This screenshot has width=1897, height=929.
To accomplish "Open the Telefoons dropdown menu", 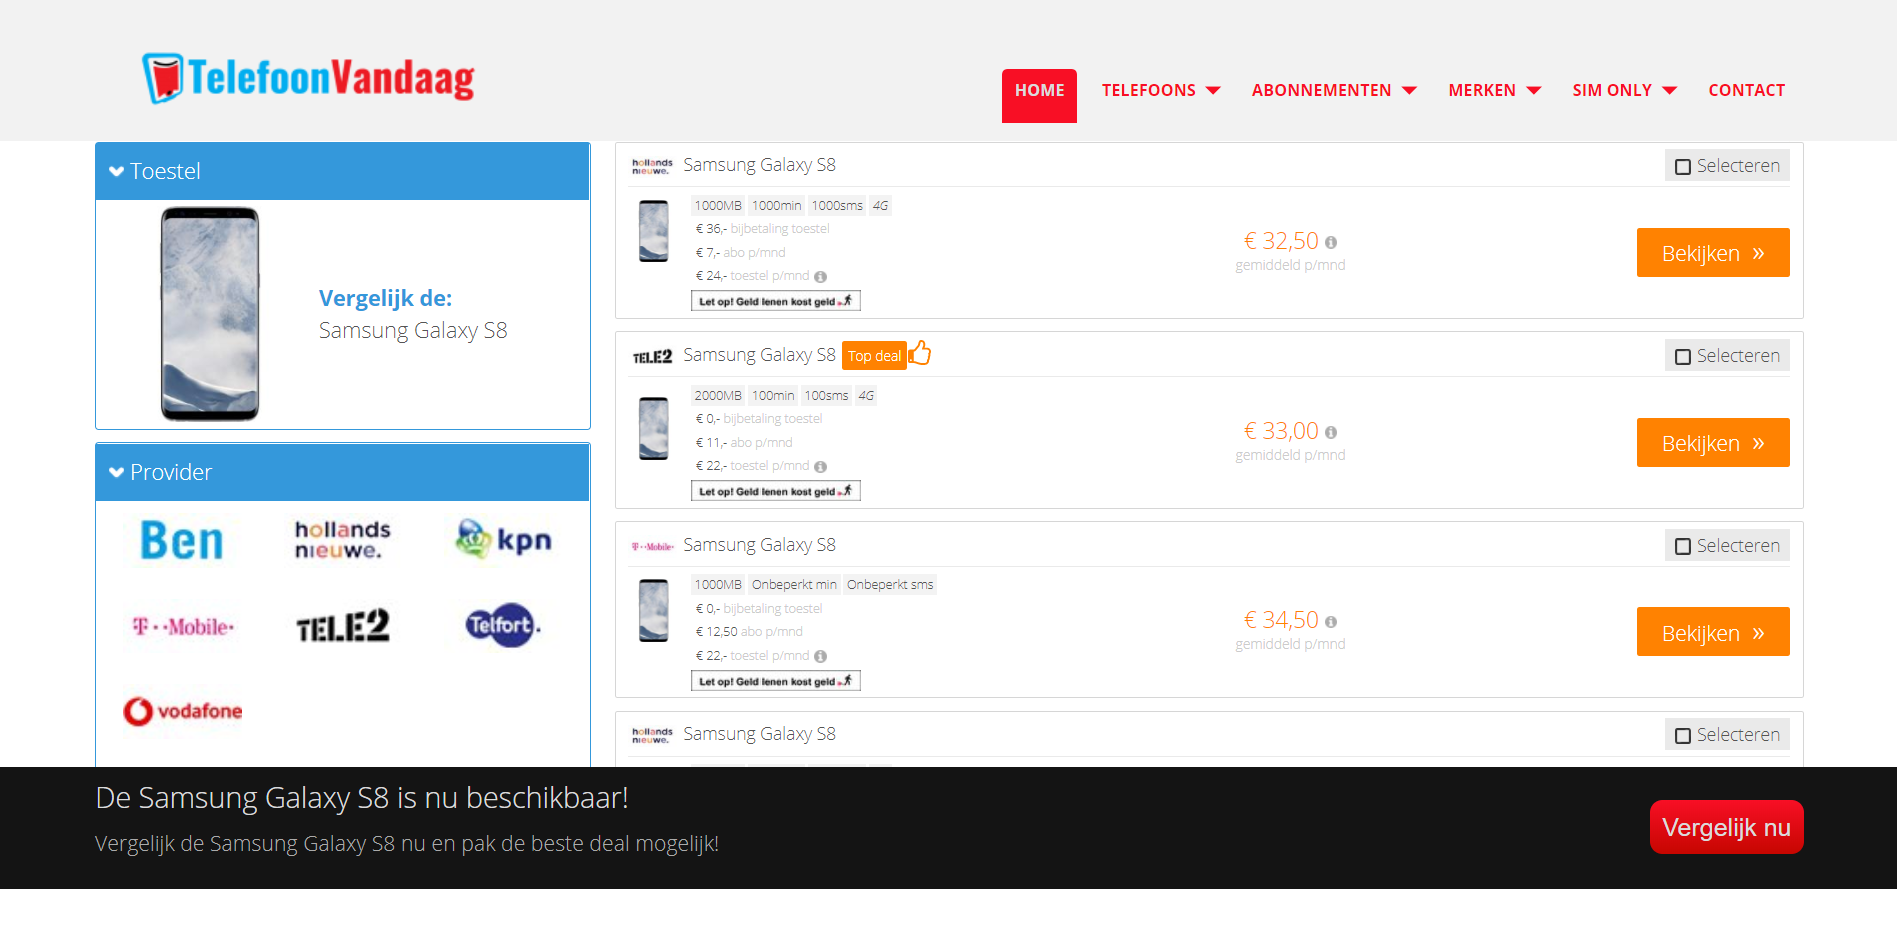I will pos(1161,90).
